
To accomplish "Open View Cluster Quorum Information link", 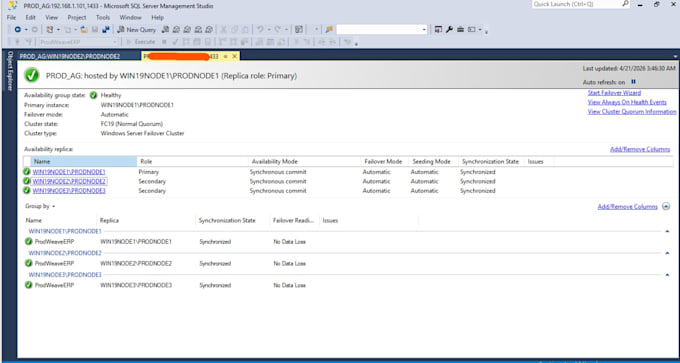I will point(632,112).
